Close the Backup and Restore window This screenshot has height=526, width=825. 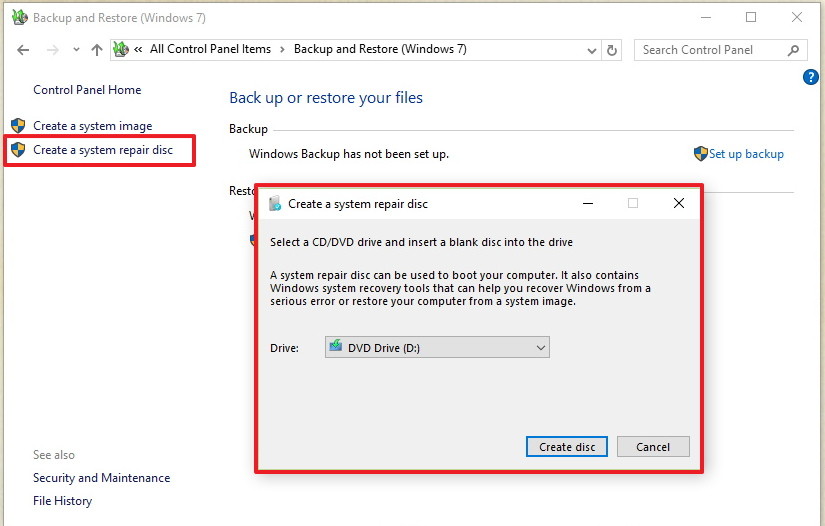pyautogui.click(x=797, y=17)
